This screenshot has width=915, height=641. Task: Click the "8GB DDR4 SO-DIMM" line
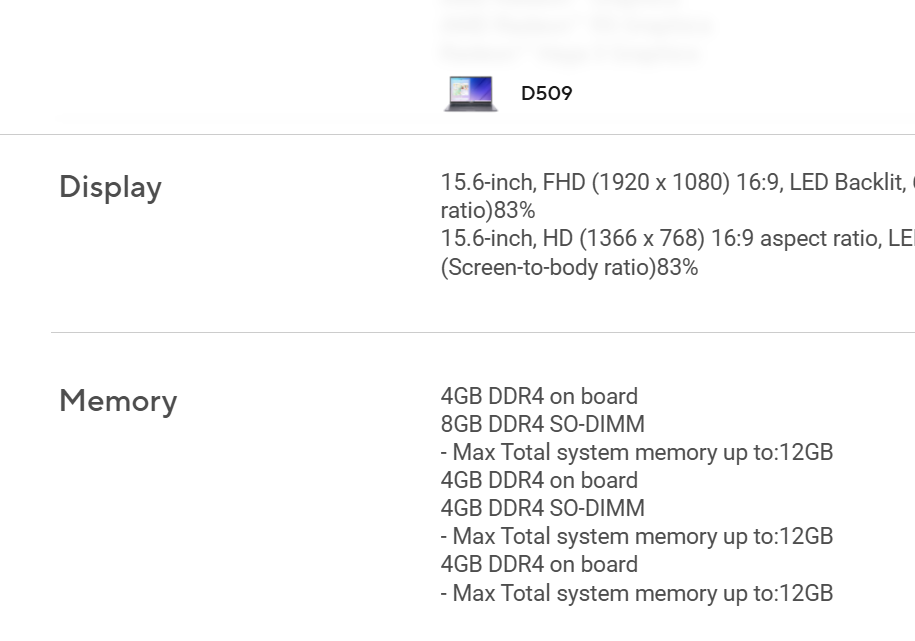542,424
